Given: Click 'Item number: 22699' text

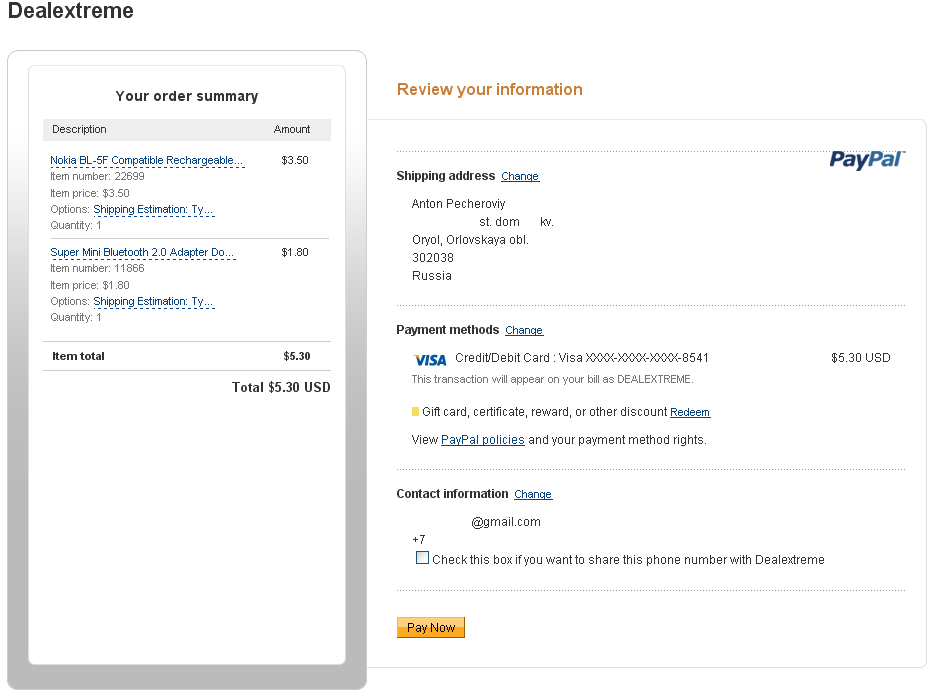Looking at the screenshot, I should click(97, 176).
